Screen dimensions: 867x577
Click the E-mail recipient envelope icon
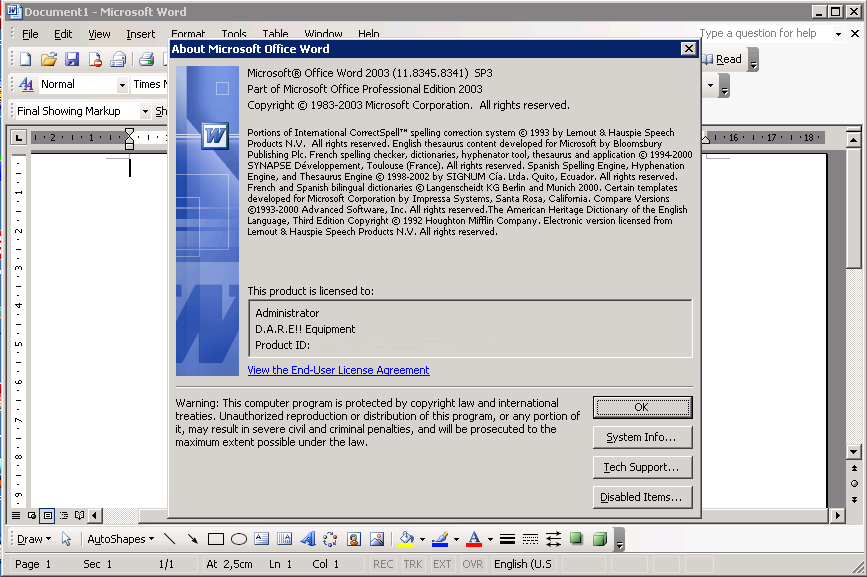pos(118,59)
